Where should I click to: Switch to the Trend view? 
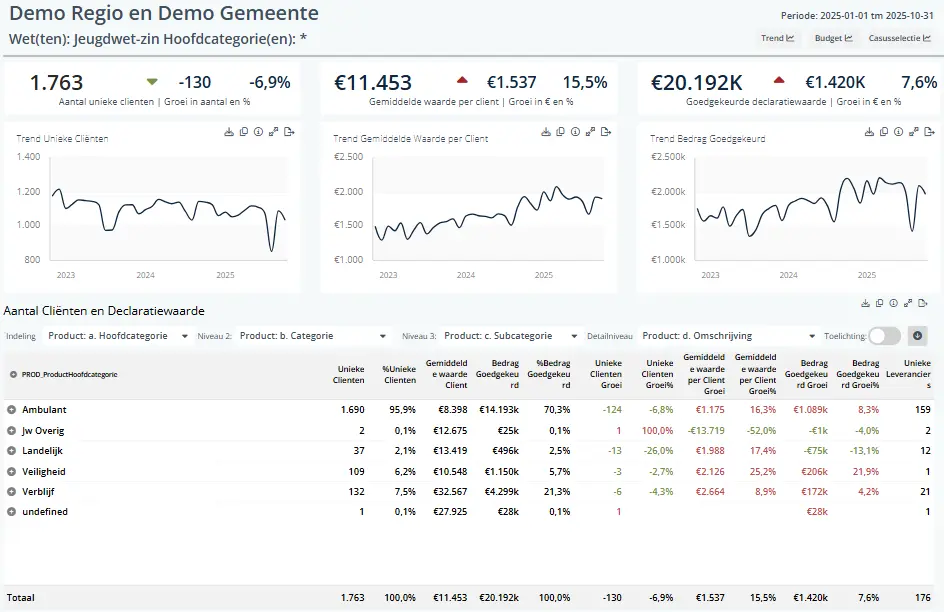click(777, 39)
